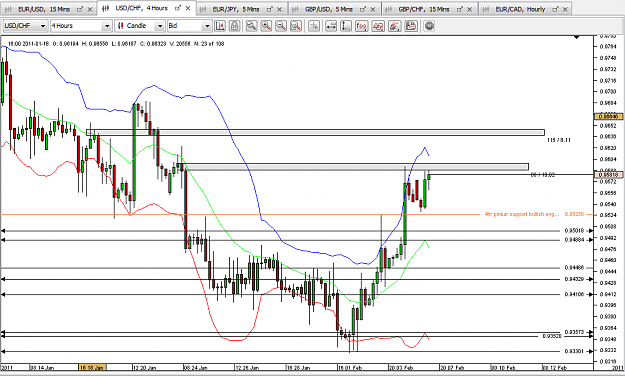Click the highlighted '16:18 Jan' date on time axis
The width and height of the screenshot is (625, 376).
pyautogui.click(x=92, y=367)
